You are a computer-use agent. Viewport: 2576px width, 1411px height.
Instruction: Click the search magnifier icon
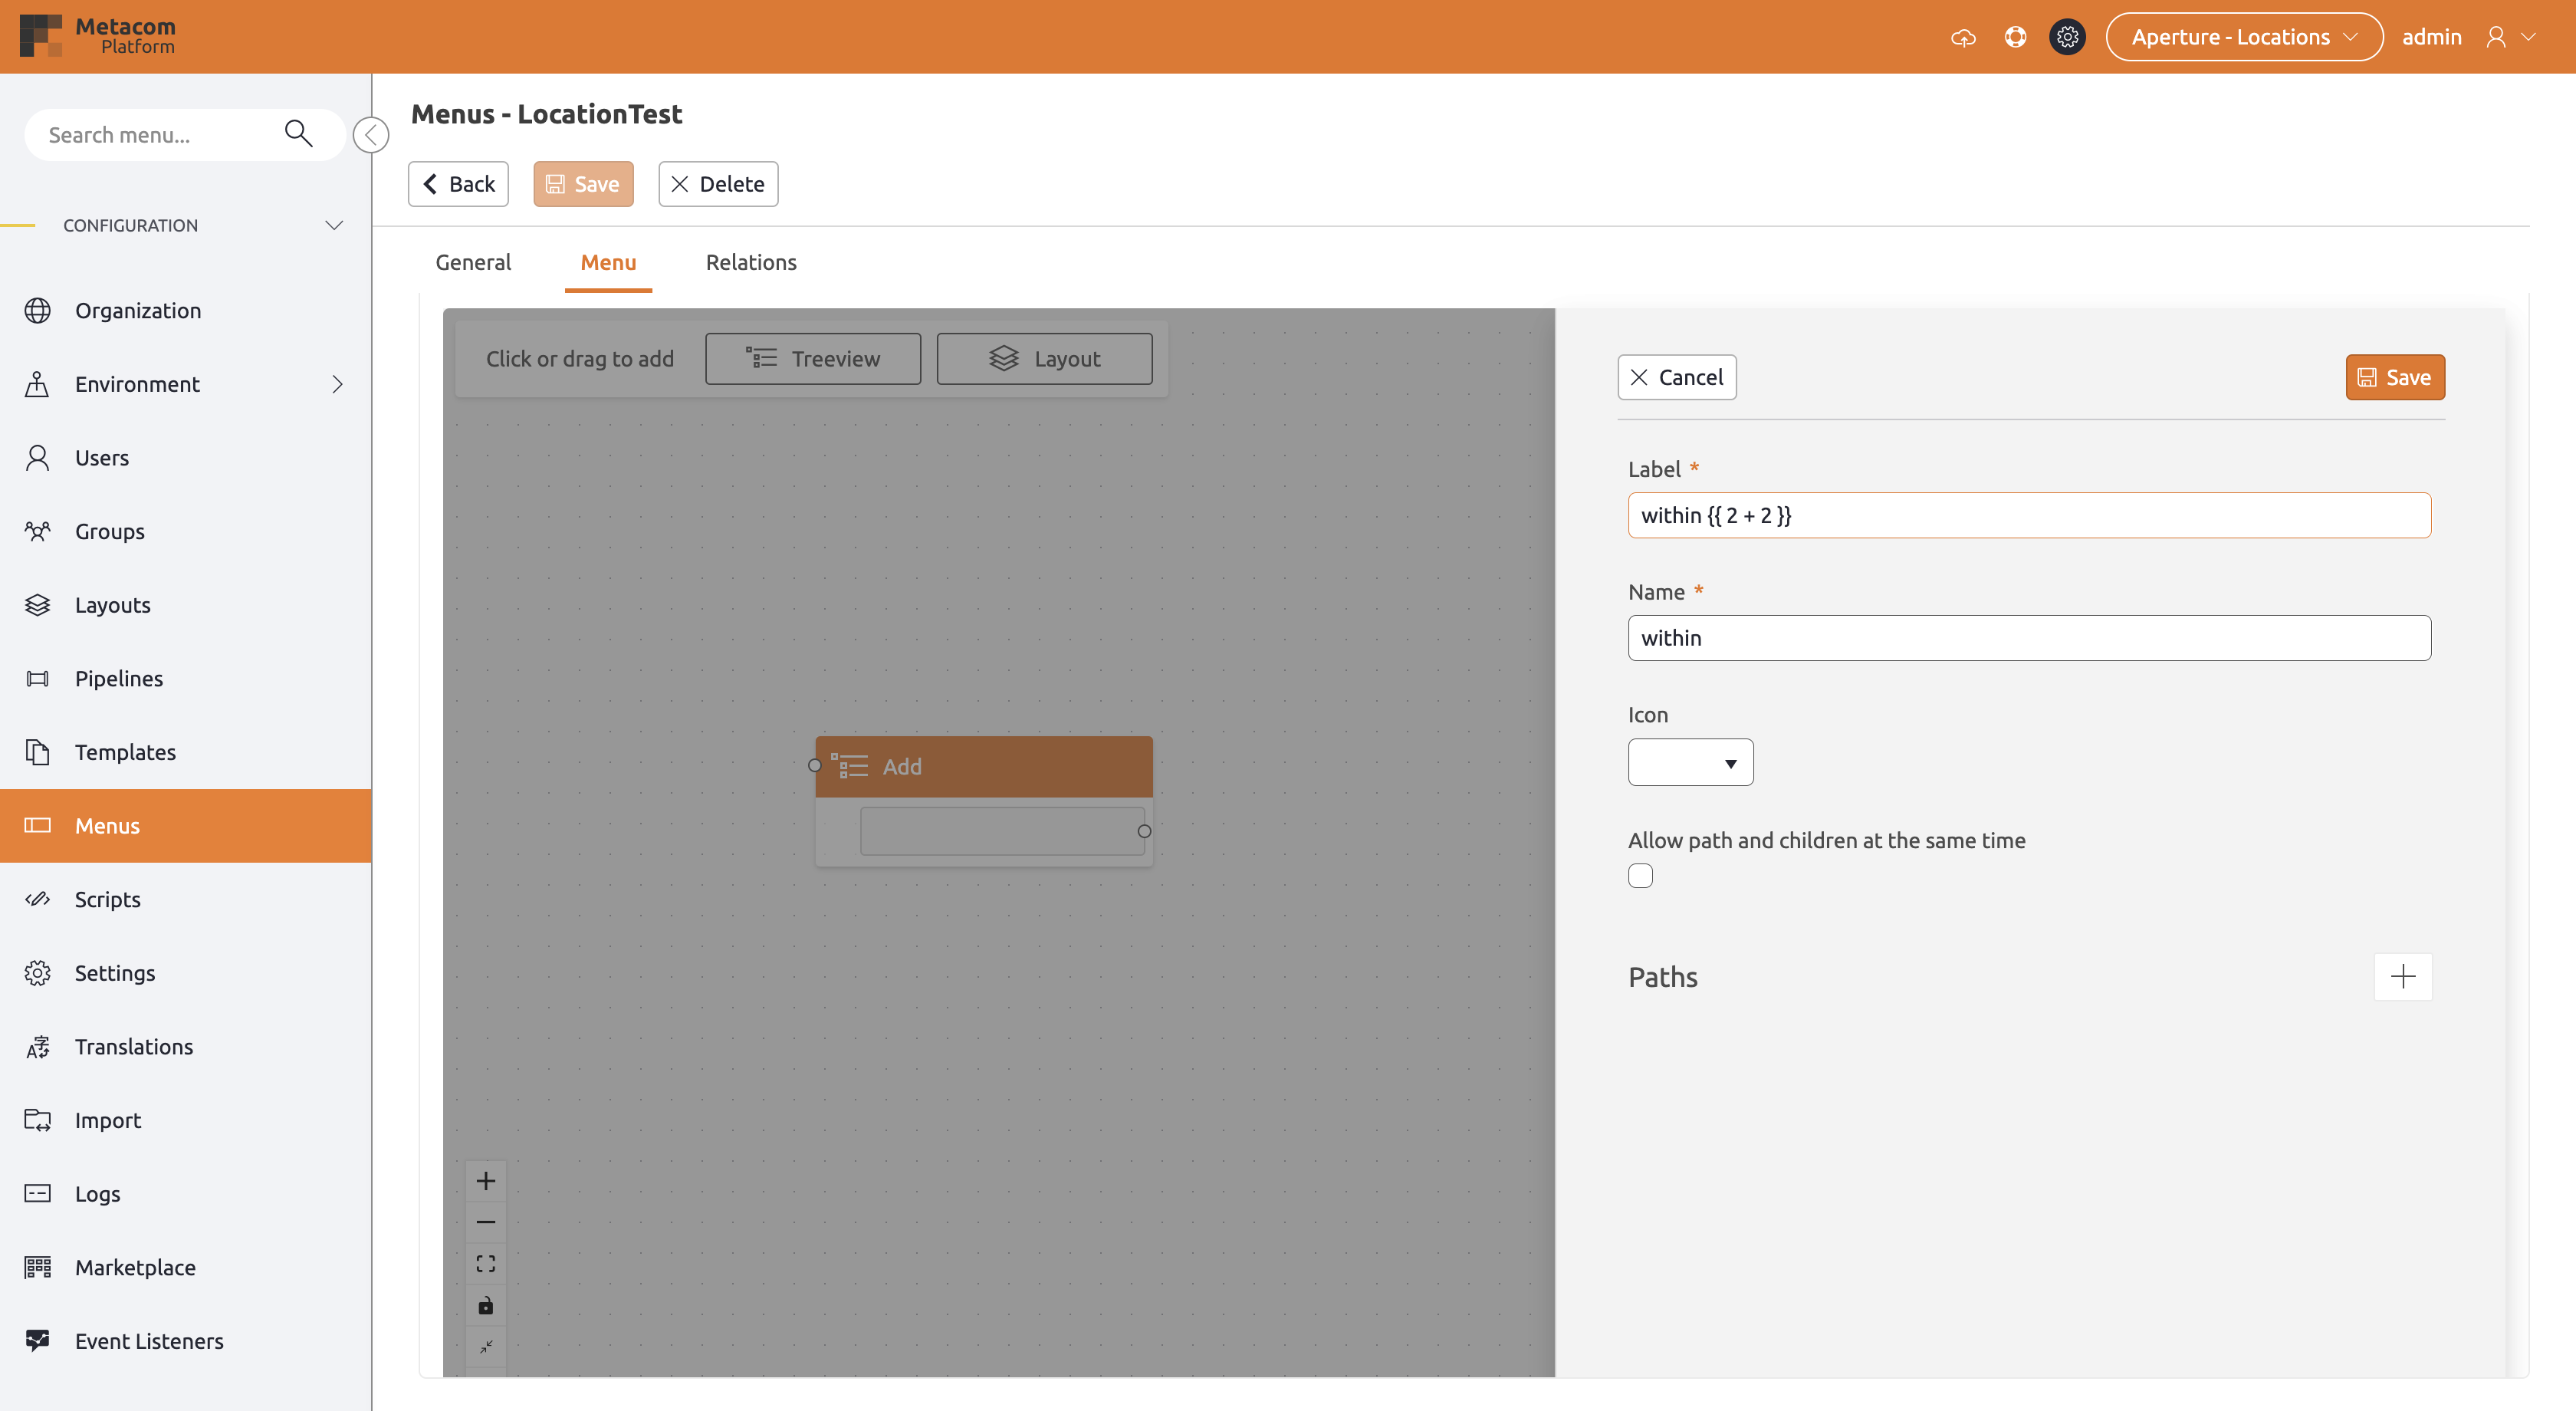298,133
